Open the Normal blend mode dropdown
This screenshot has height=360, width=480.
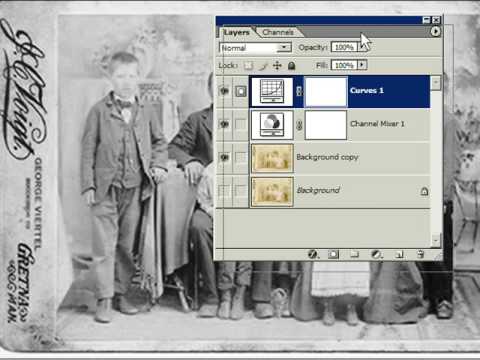(x=256, y=48)
